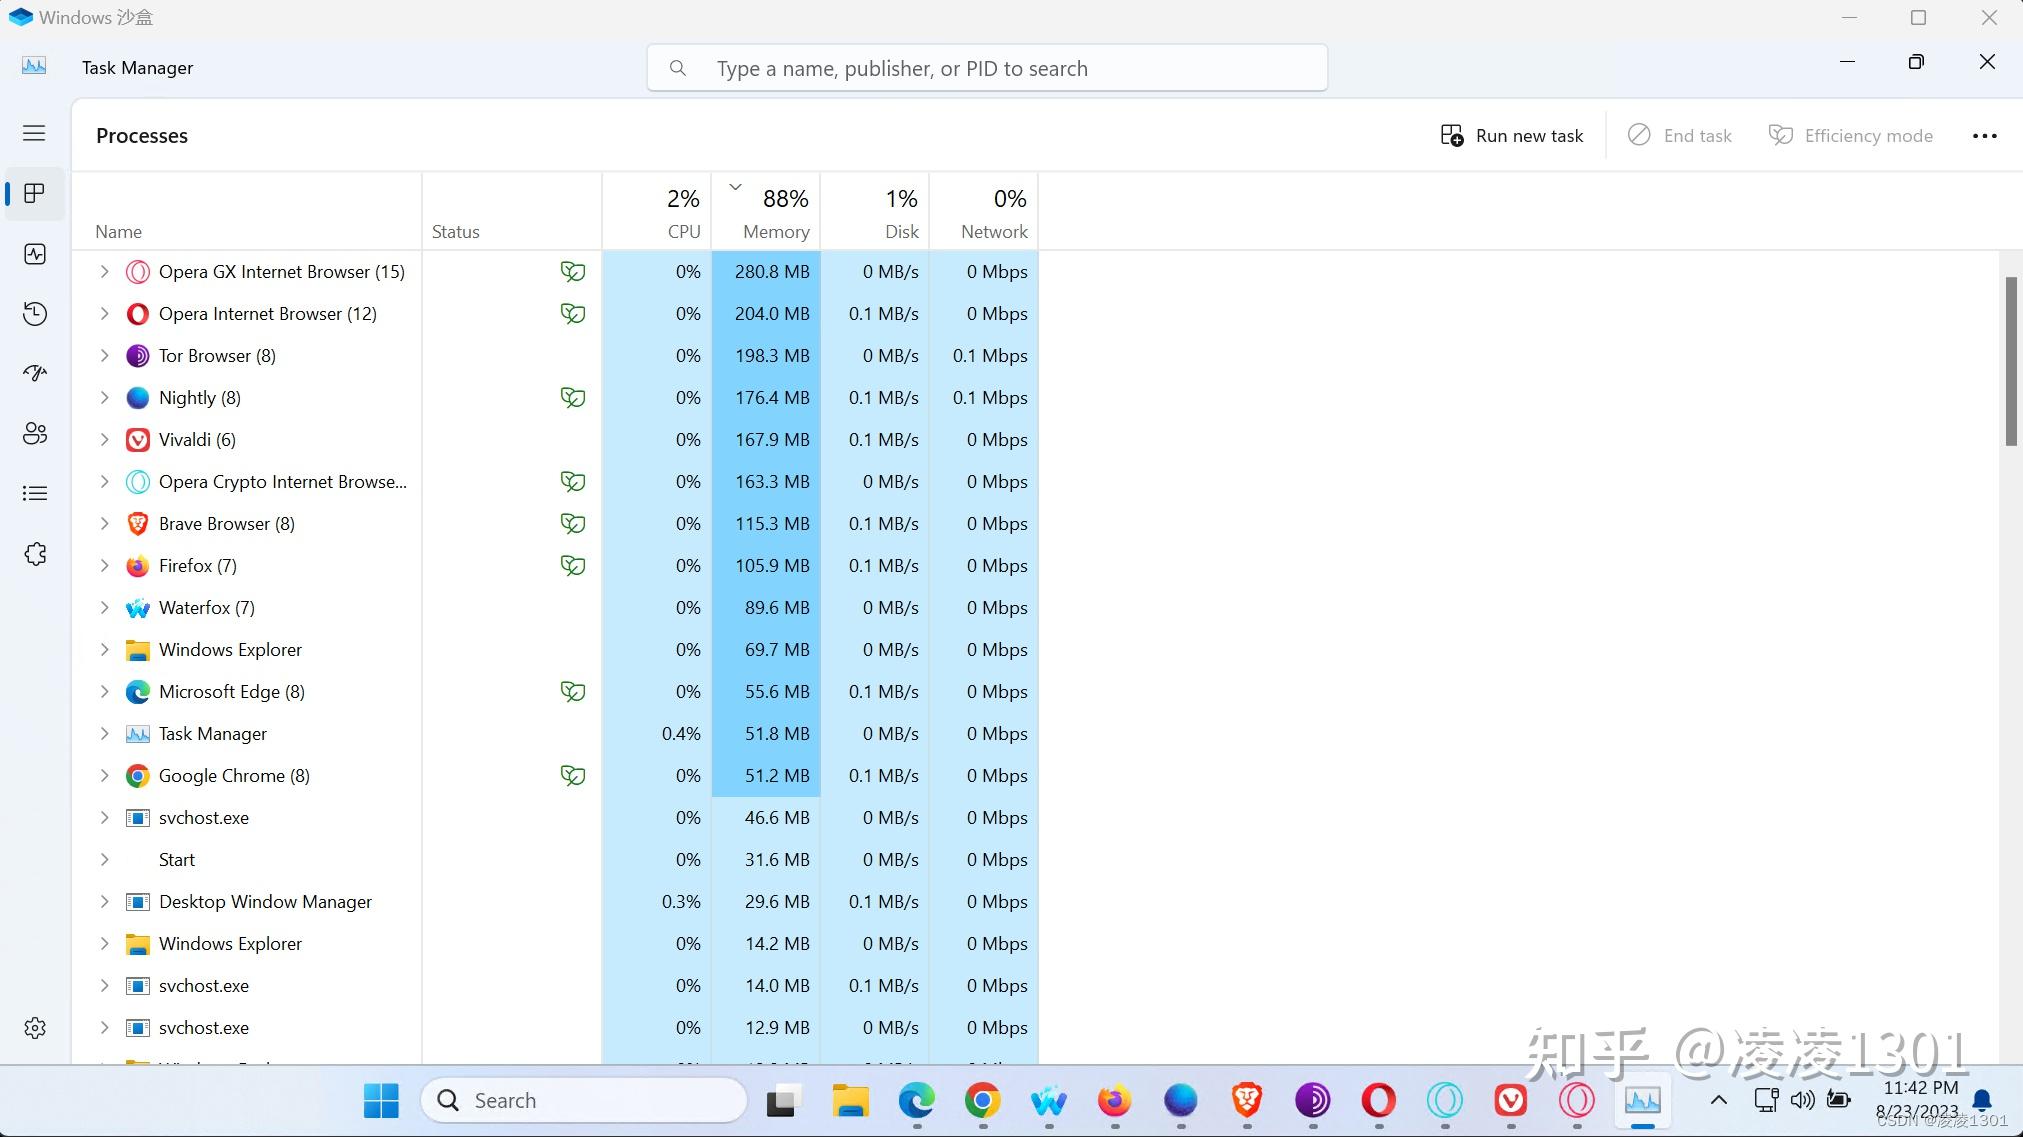
Task: Click the process search input field
Action: (985, 68)
